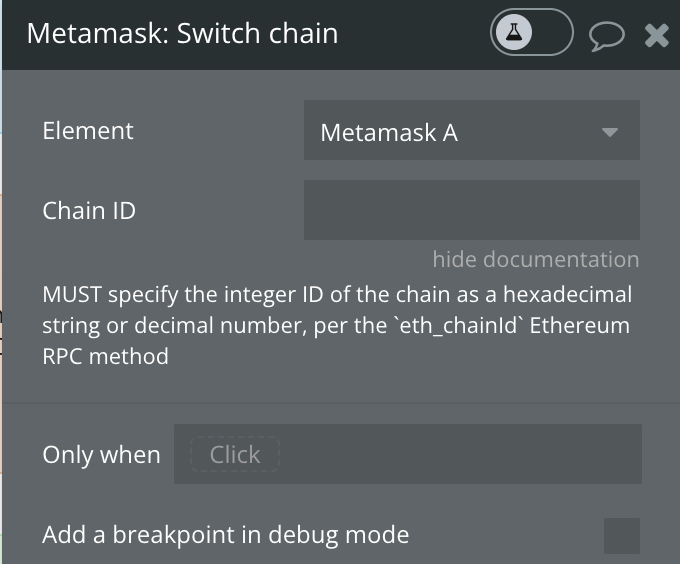Close the Metamask Switch chain panel
This screenshot has height=564, width=680.
(x=656, y=35)
